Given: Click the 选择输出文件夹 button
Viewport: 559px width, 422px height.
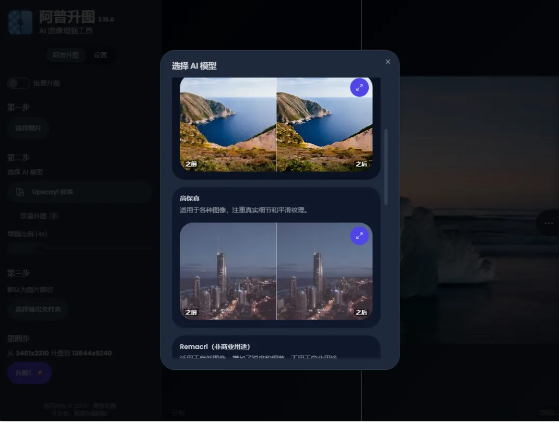Looking at the screenshot, I should tap(38, 309).
